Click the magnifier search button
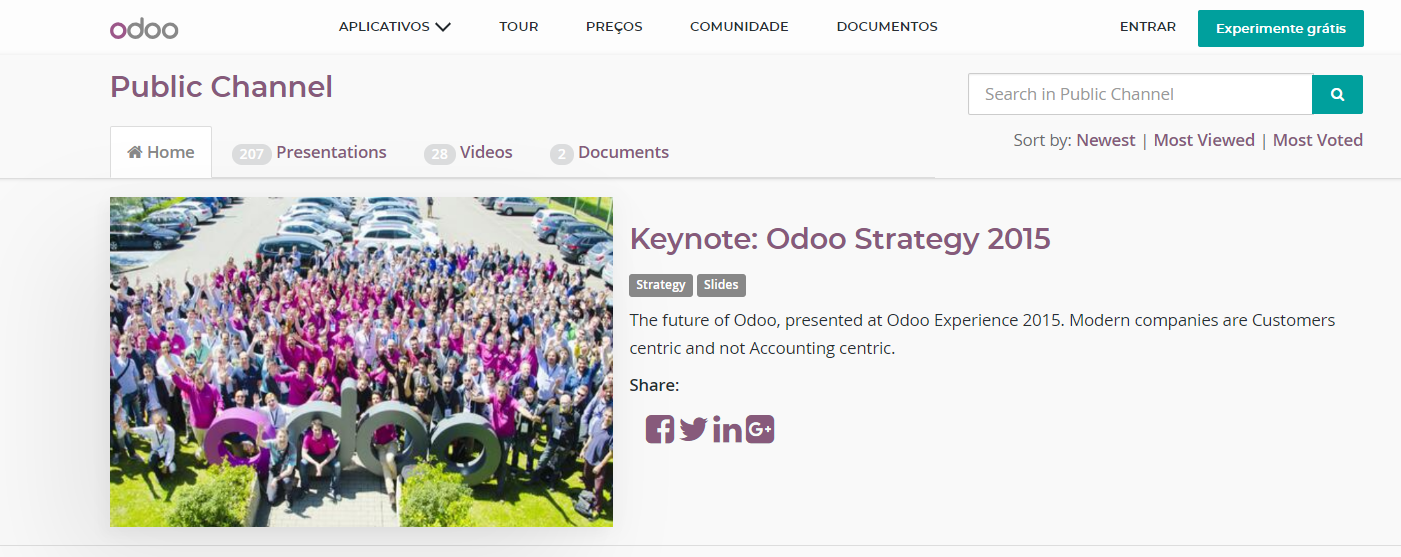The width and height of the screenshot is (1401, 557). (x=1337, y=95)
